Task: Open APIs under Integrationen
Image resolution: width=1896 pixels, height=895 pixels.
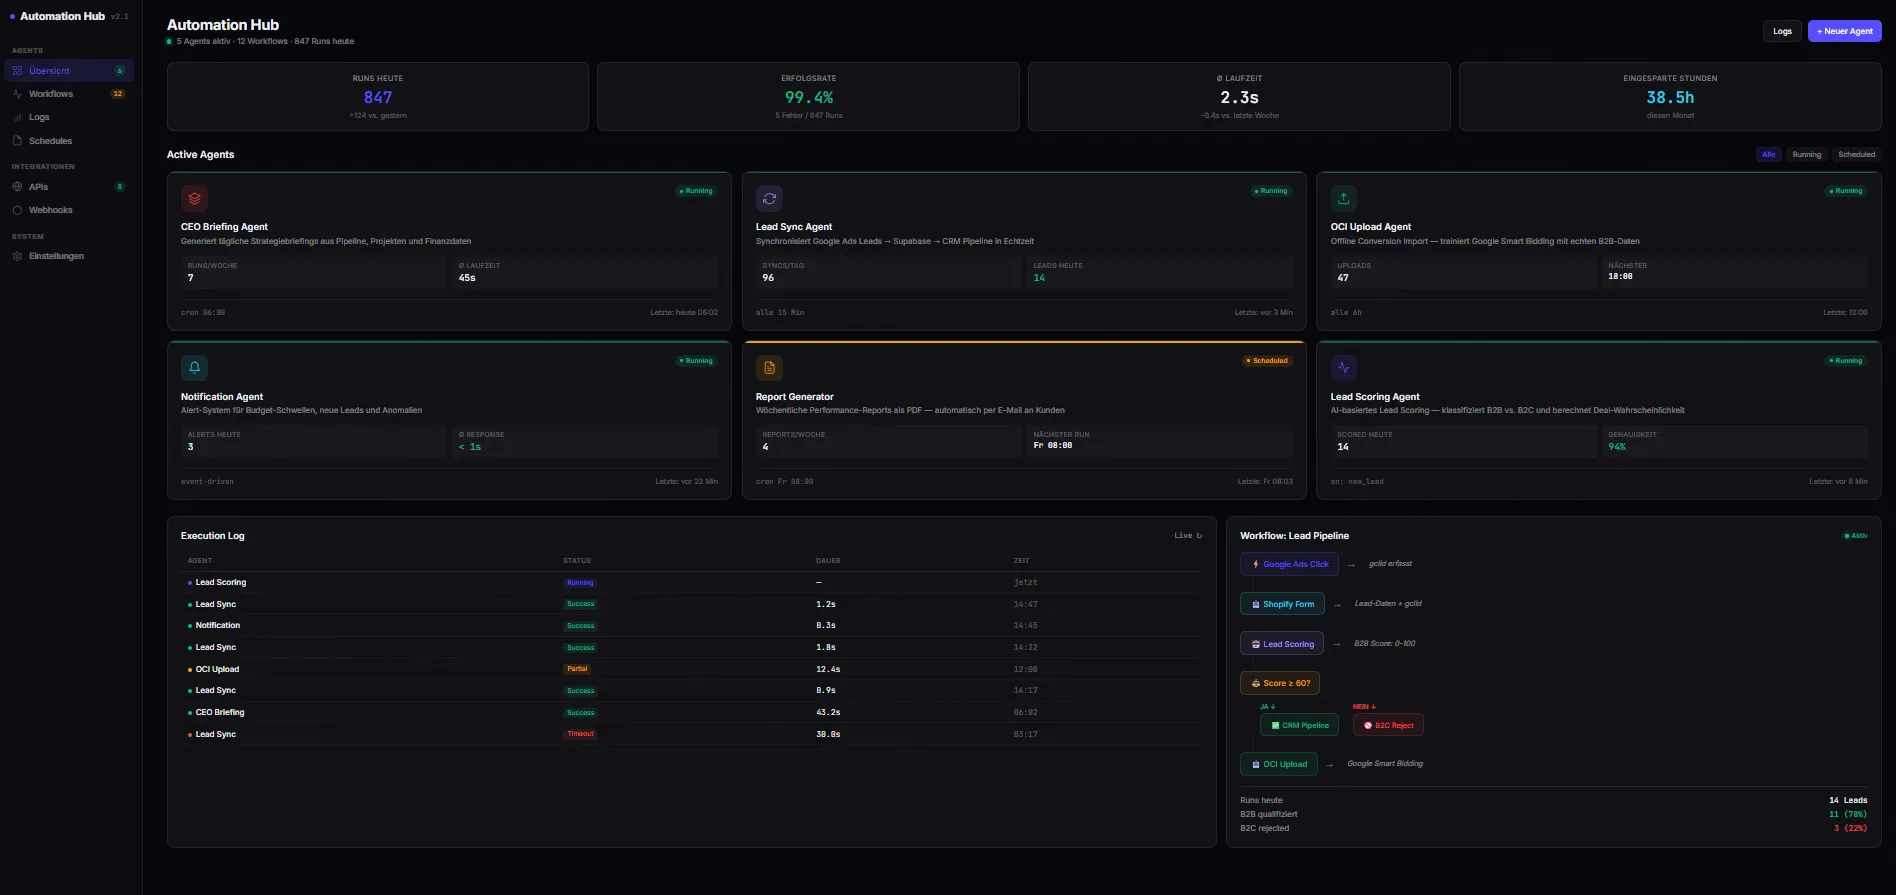Action: click(x=69, y=187)
